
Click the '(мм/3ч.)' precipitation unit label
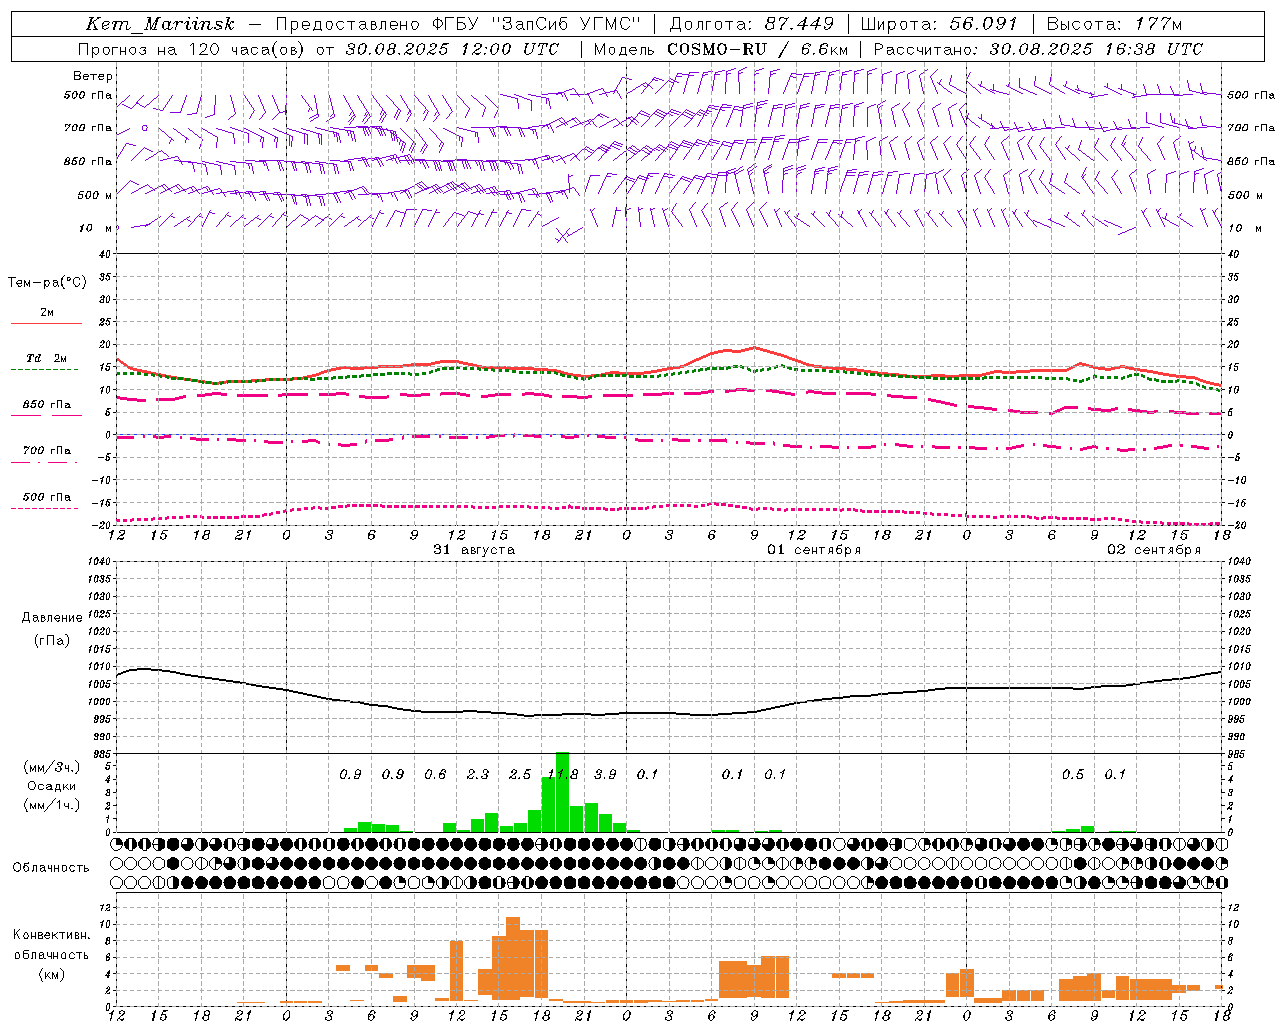[51, 767]
